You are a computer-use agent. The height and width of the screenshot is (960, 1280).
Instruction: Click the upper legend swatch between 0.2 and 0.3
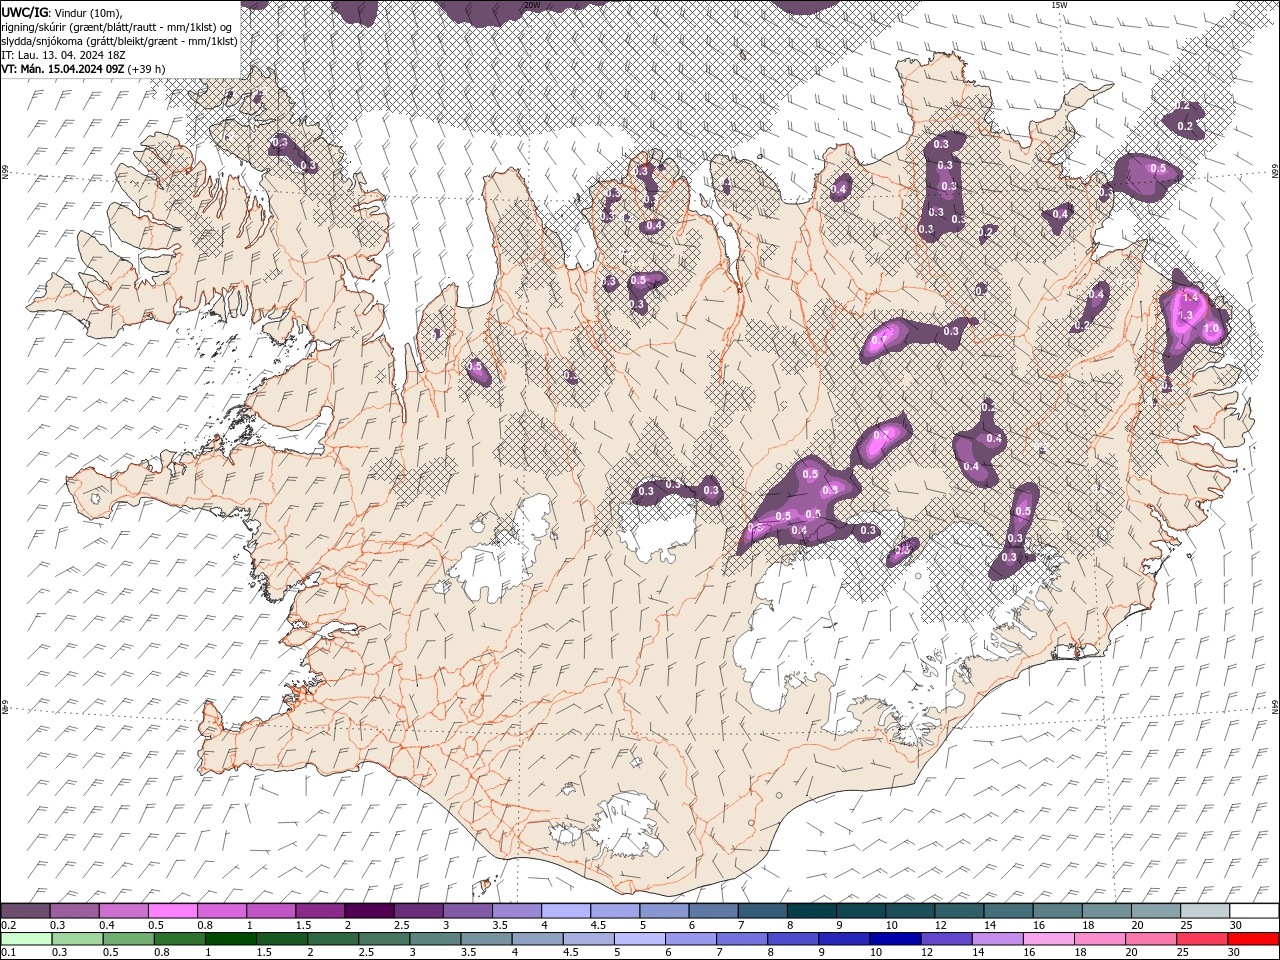(25, 911)
